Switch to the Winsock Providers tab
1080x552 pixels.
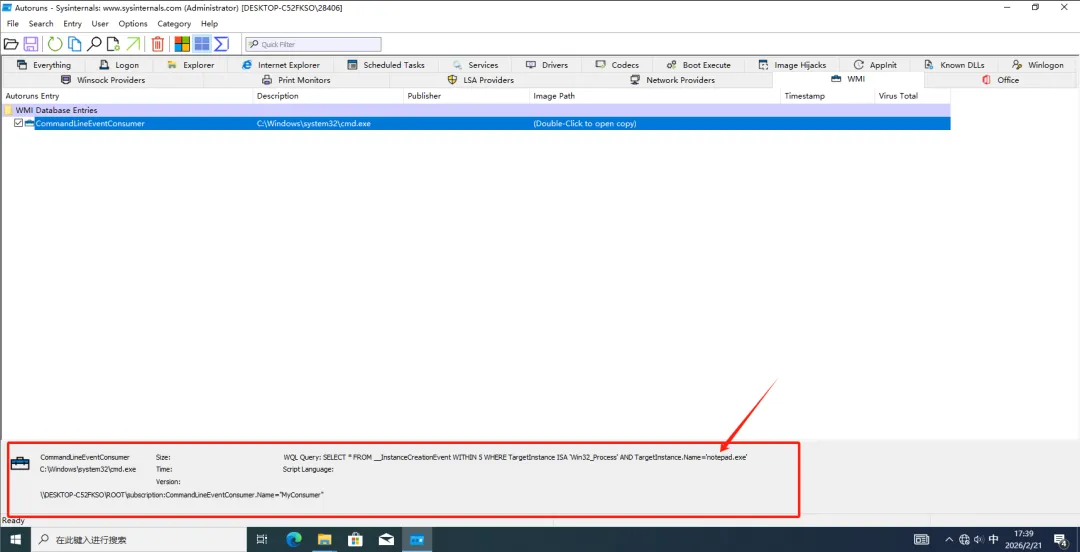(x=103, y=80)
